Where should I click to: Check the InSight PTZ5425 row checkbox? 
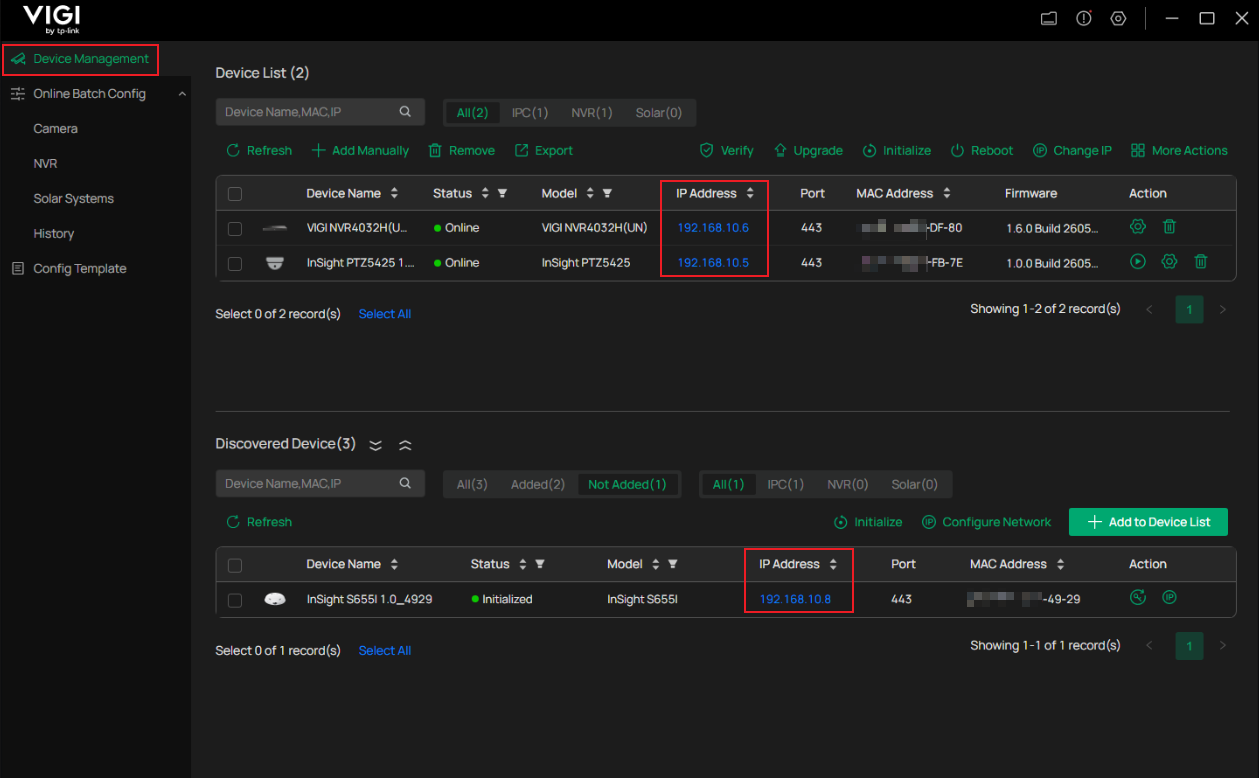coord(235,263)
